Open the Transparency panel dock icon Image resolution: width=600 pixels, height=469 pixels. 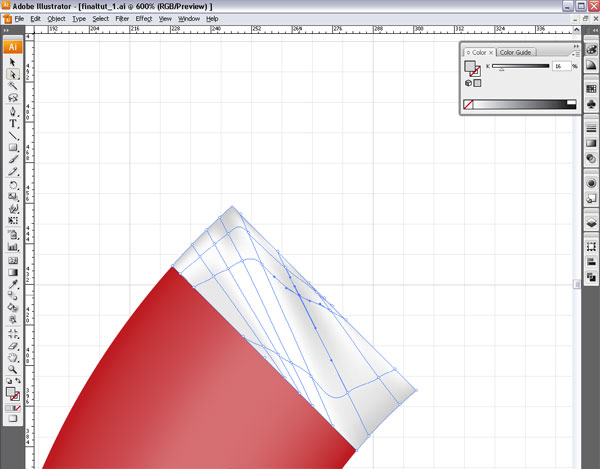tap(591, 158)
